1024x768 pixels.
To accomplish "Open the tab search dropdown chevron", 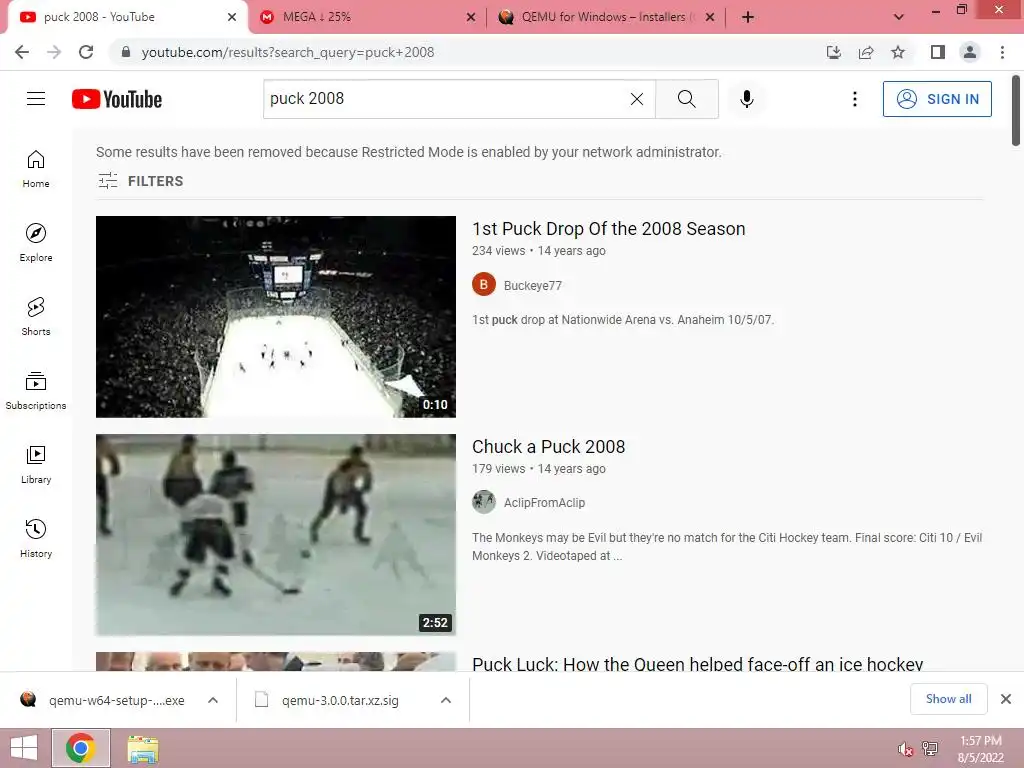I will tap(899, 17).
